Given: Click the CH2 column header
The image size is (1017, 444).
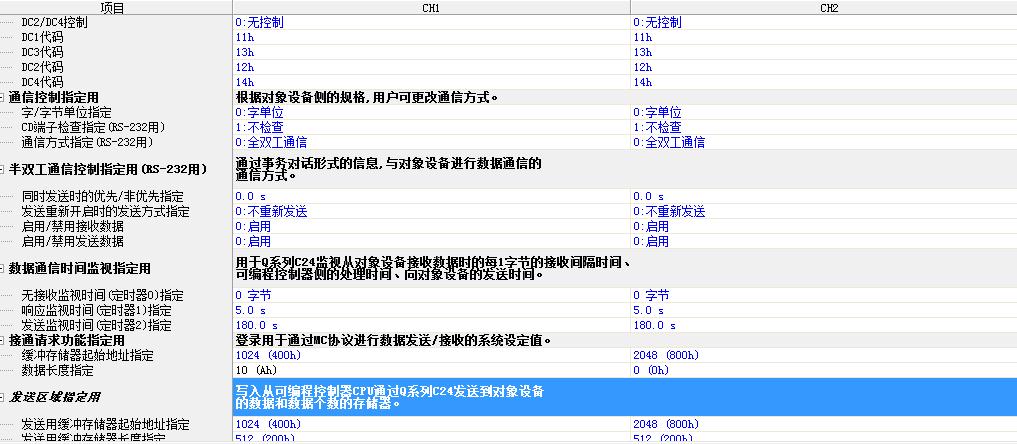Looking at the screenshot, I should tap(828, 7).
